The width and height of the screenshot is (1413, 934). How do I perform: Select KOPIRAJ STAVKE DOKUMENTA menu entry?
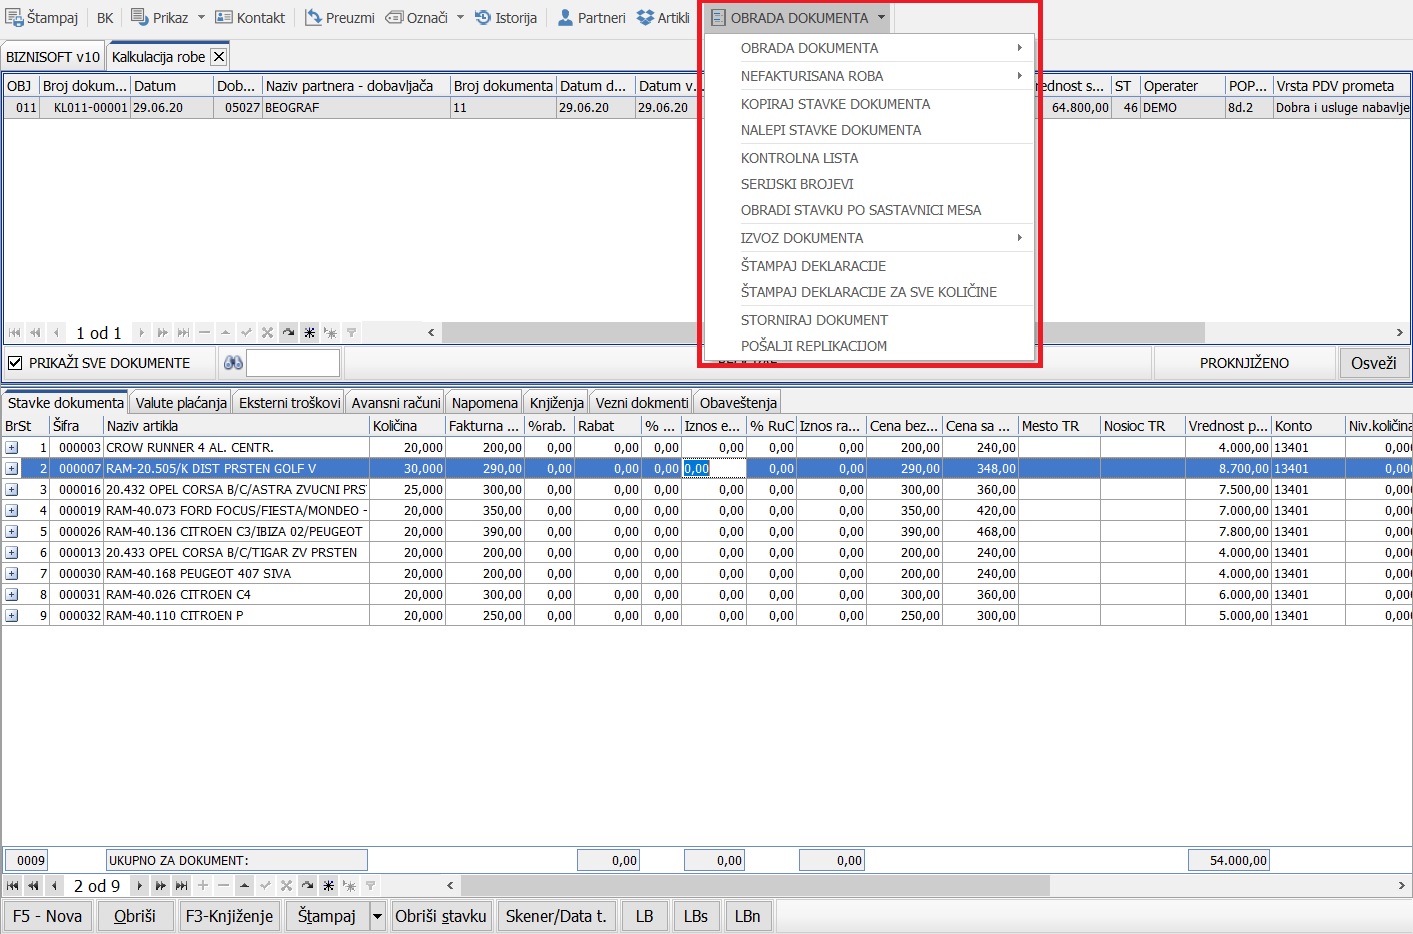pyautogui.click(x=870, y=104)
